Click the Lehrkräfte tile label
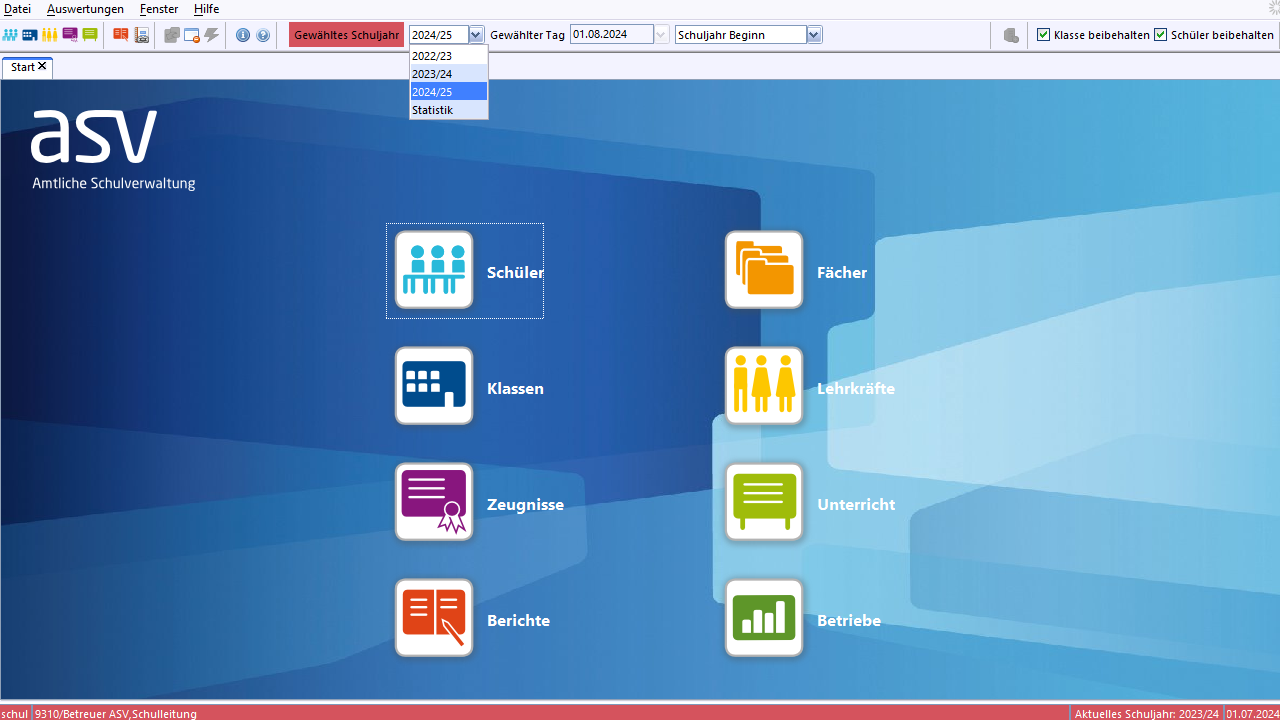This screenshot has width=1280, height=720. (856, 388)
